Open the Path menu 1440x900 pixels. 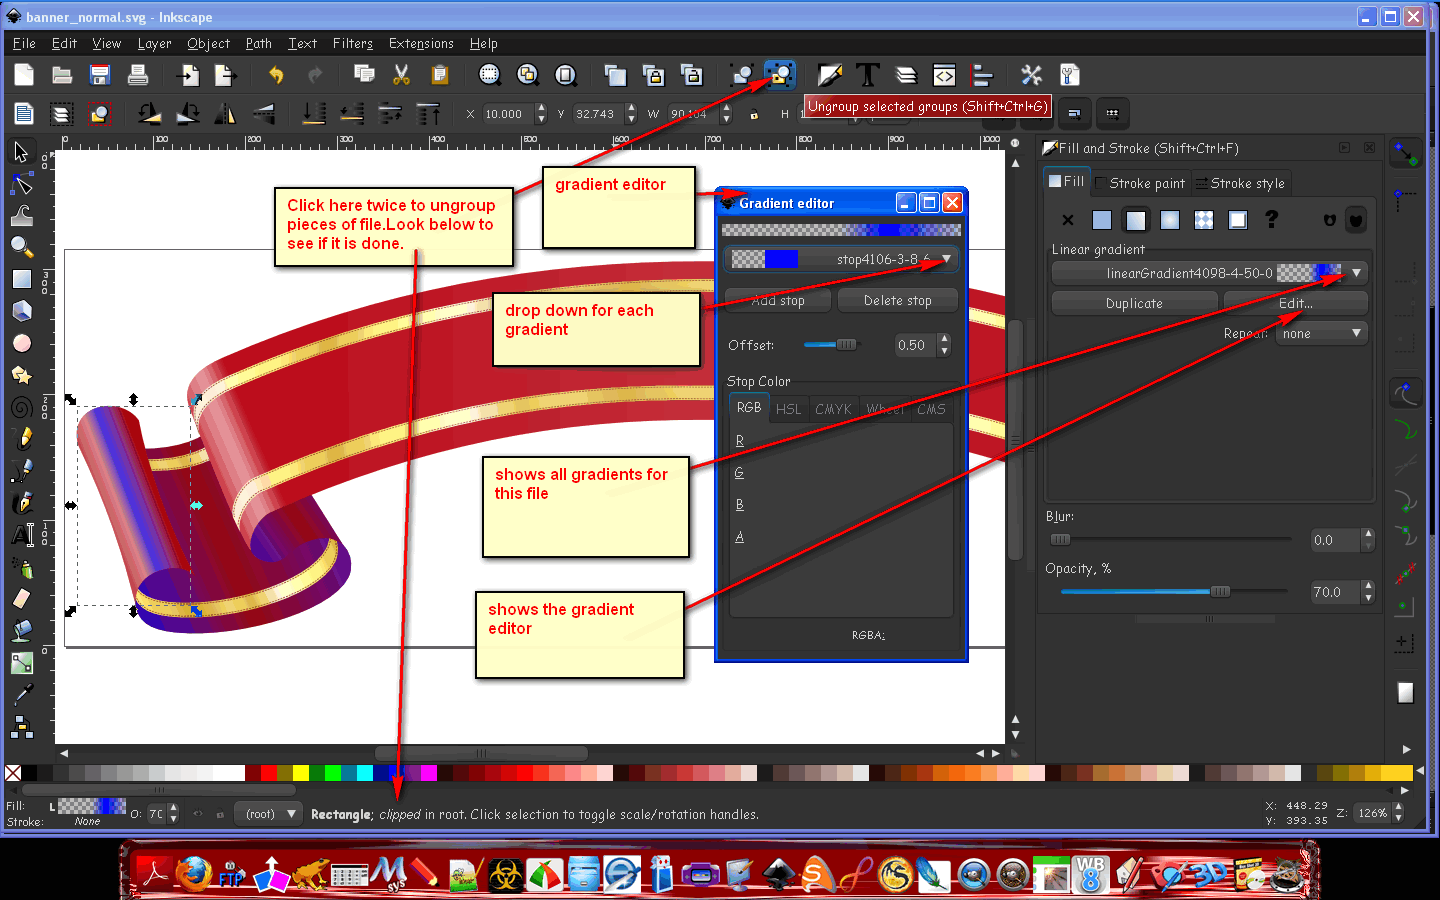(x=258, y=44)
